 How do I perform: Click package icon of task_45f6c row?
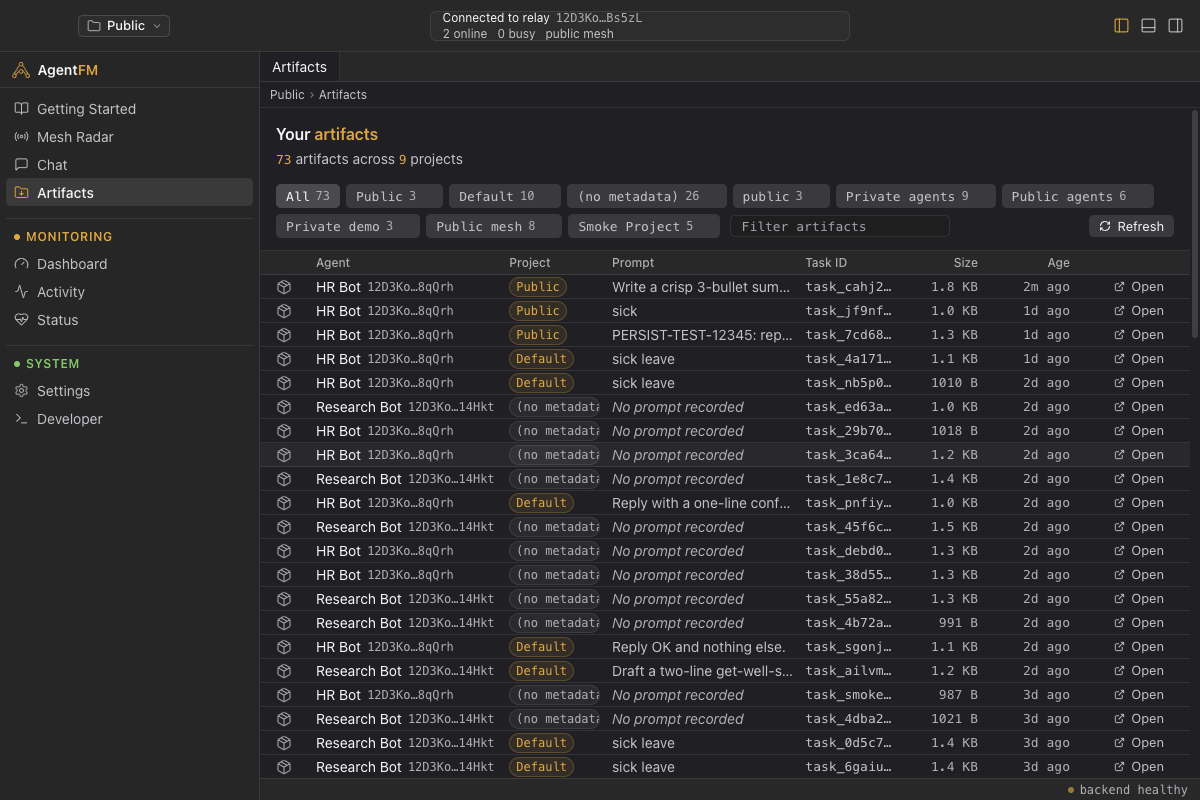coord(284,527)
